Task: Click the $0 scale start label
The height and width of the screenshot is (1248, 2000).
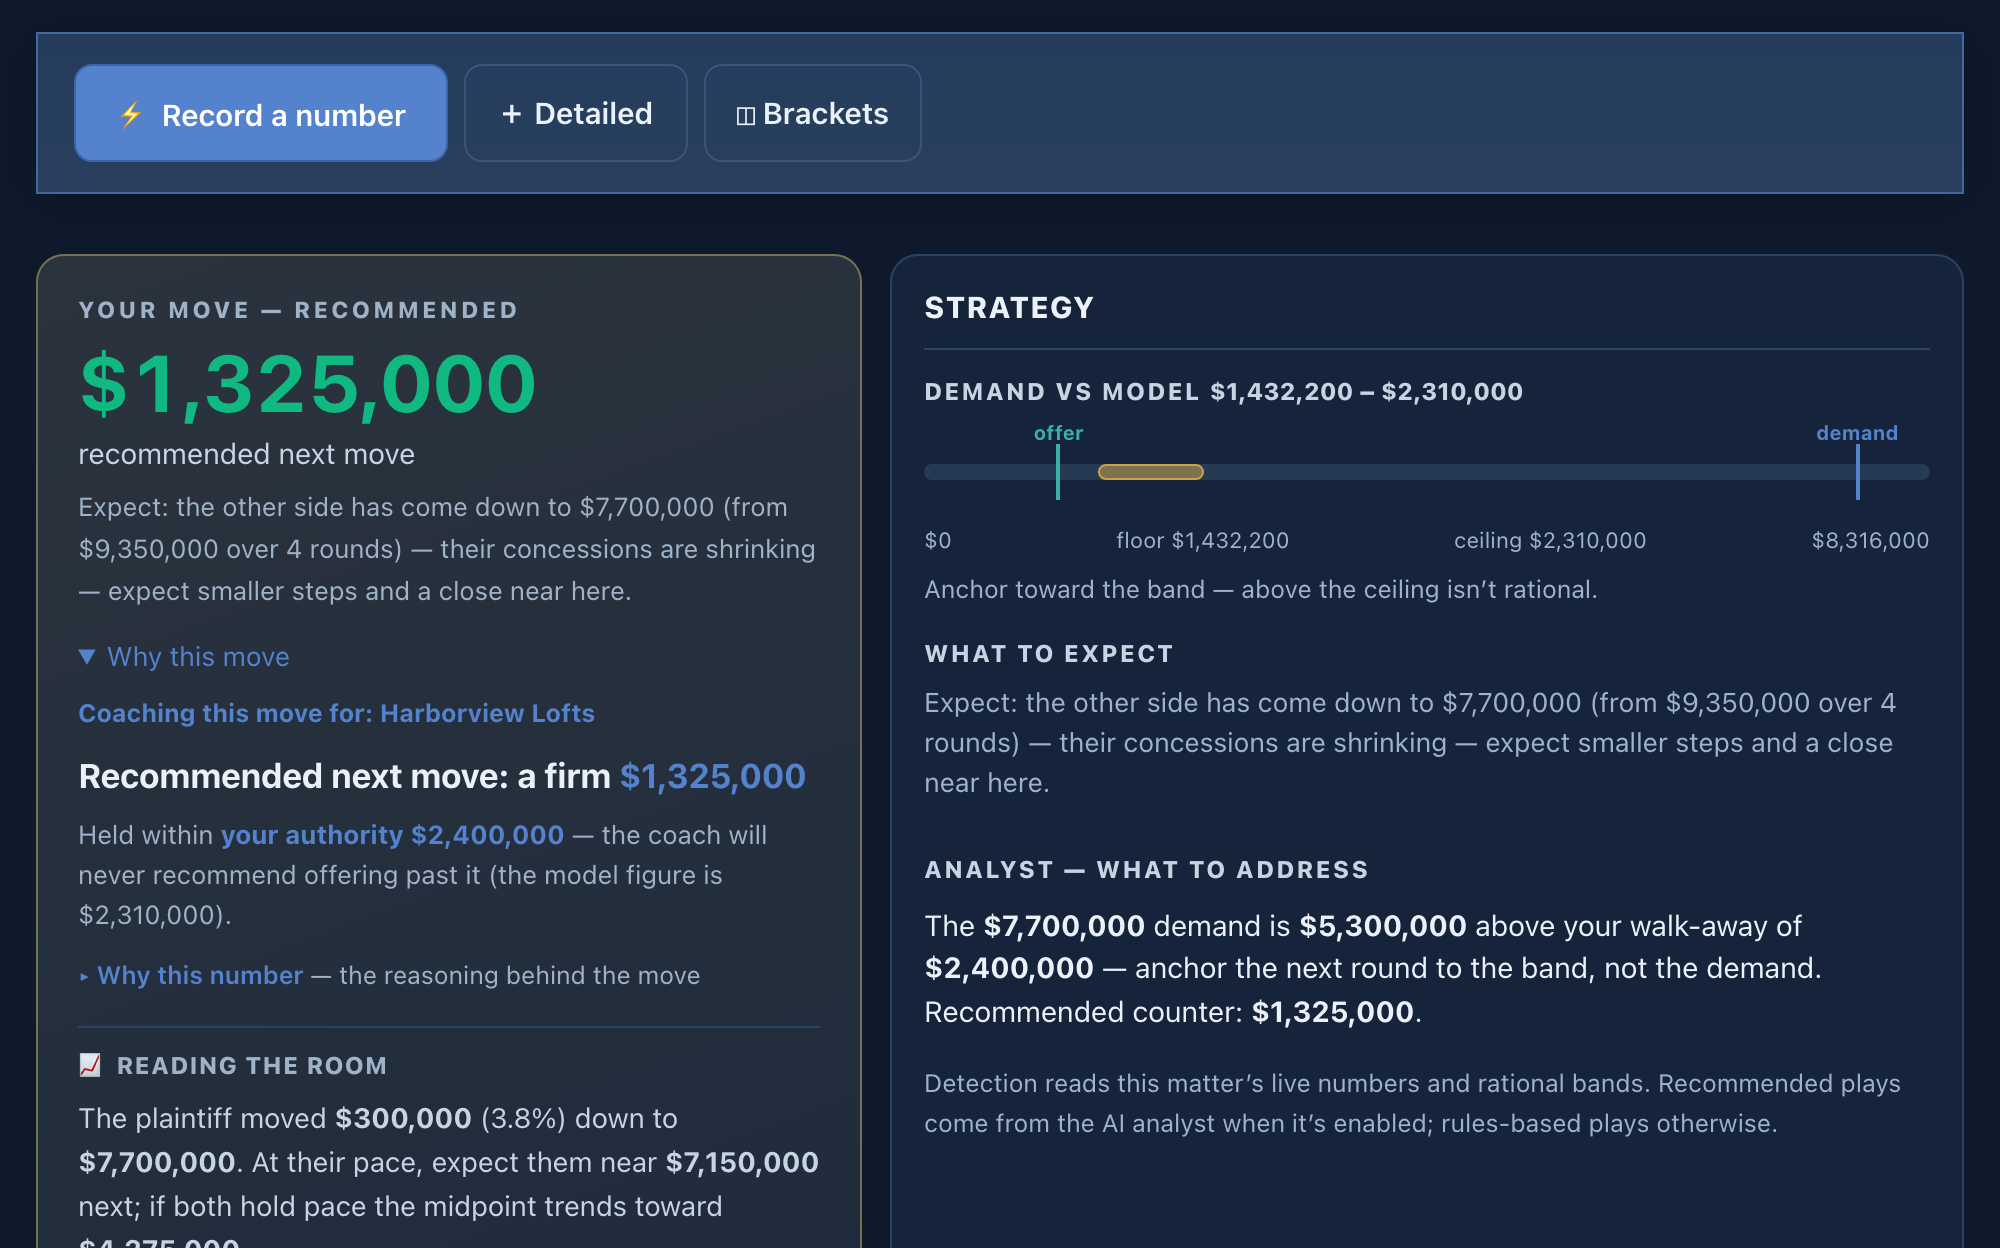Action: tap(938, 540)
